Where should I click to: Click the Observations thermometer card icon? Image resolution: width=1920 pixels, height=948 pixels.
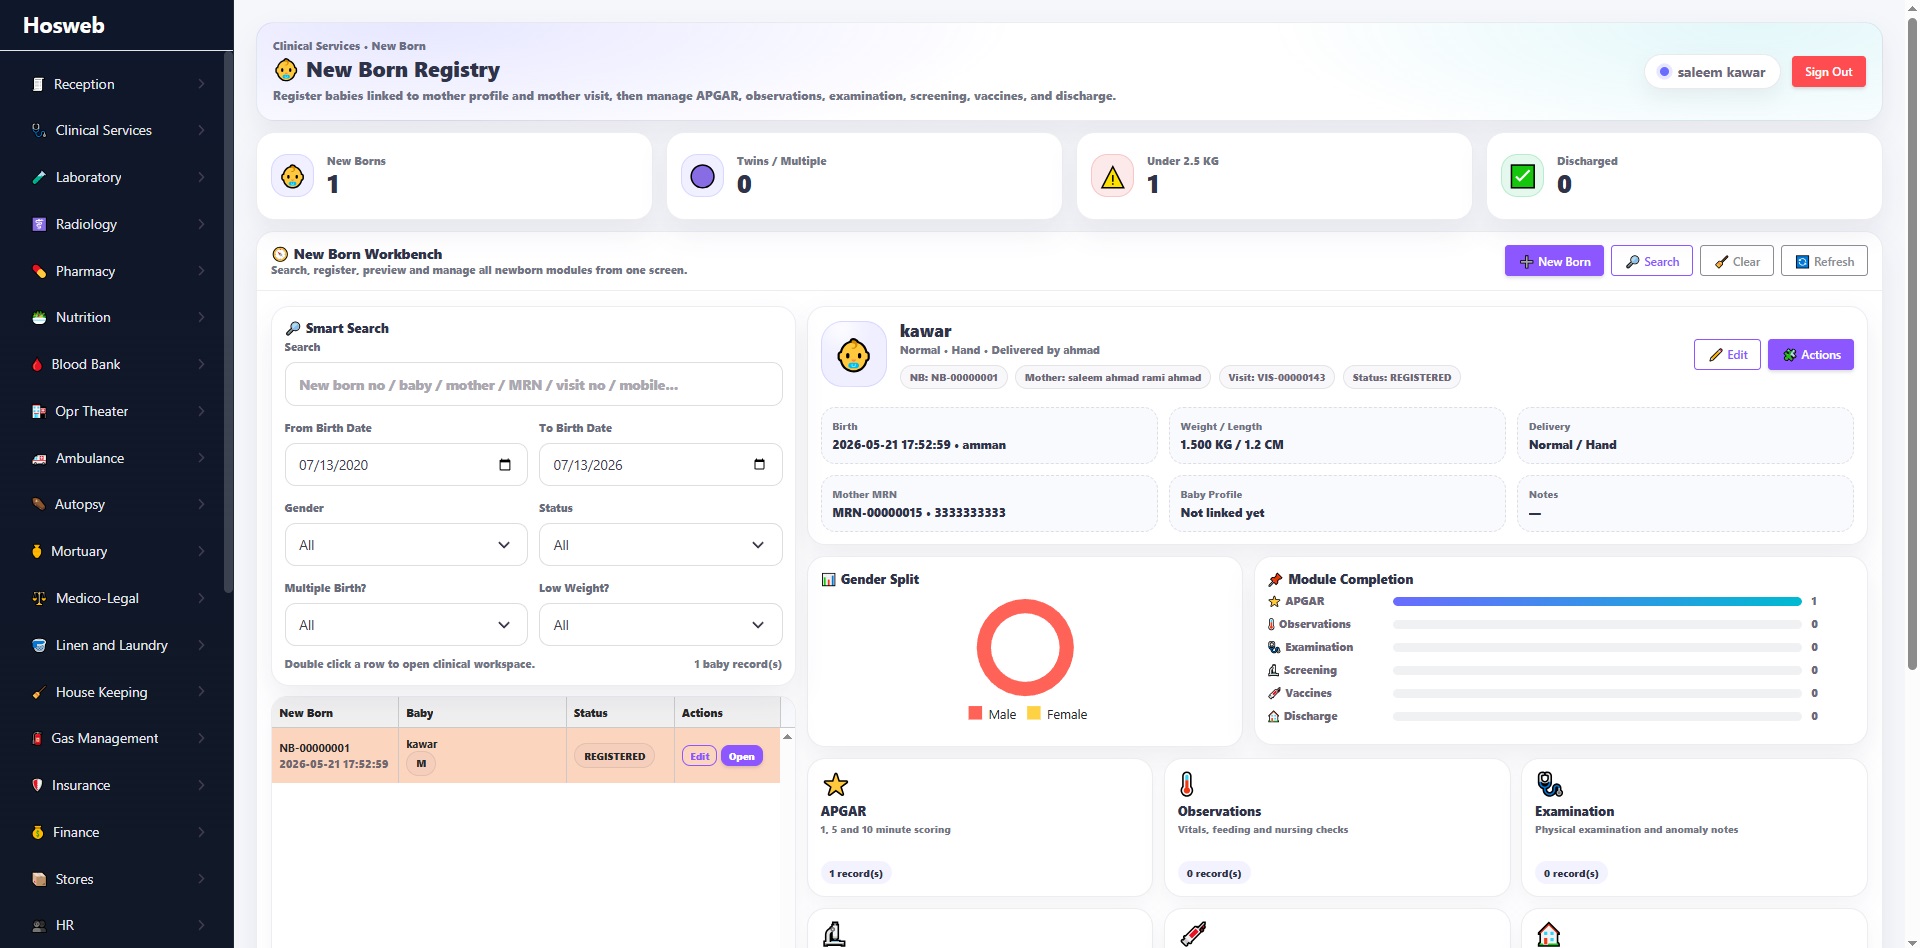click(x=1187, y=784)
